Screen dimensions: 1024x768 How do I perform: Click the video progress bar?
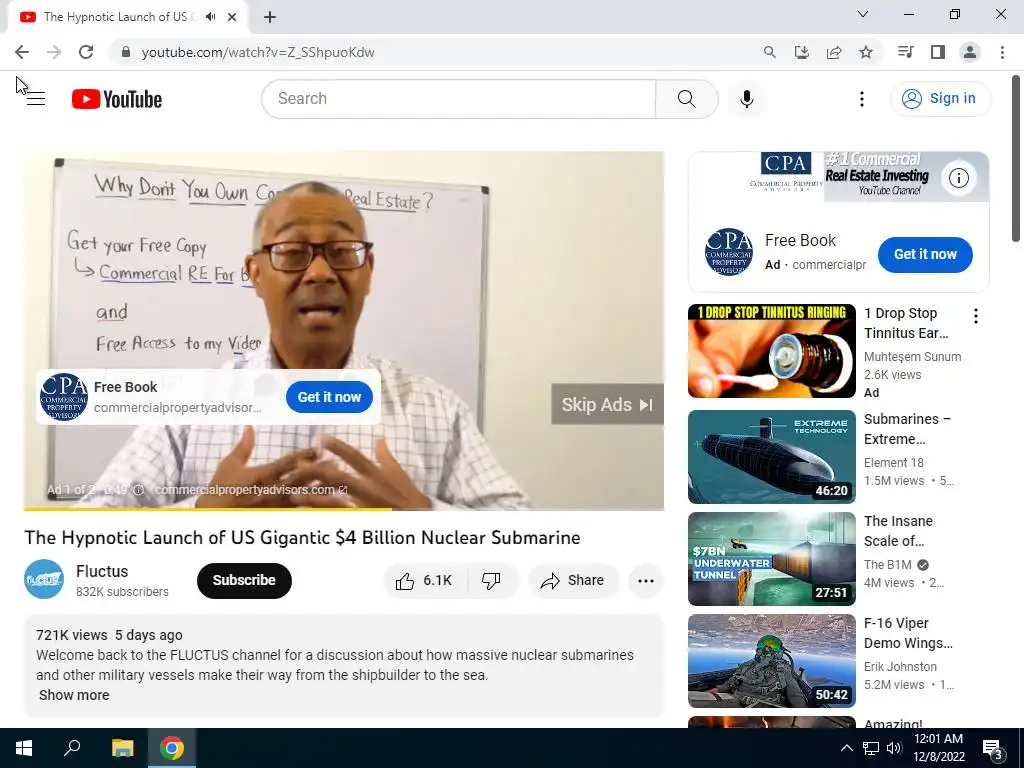[x=344, y=508]
